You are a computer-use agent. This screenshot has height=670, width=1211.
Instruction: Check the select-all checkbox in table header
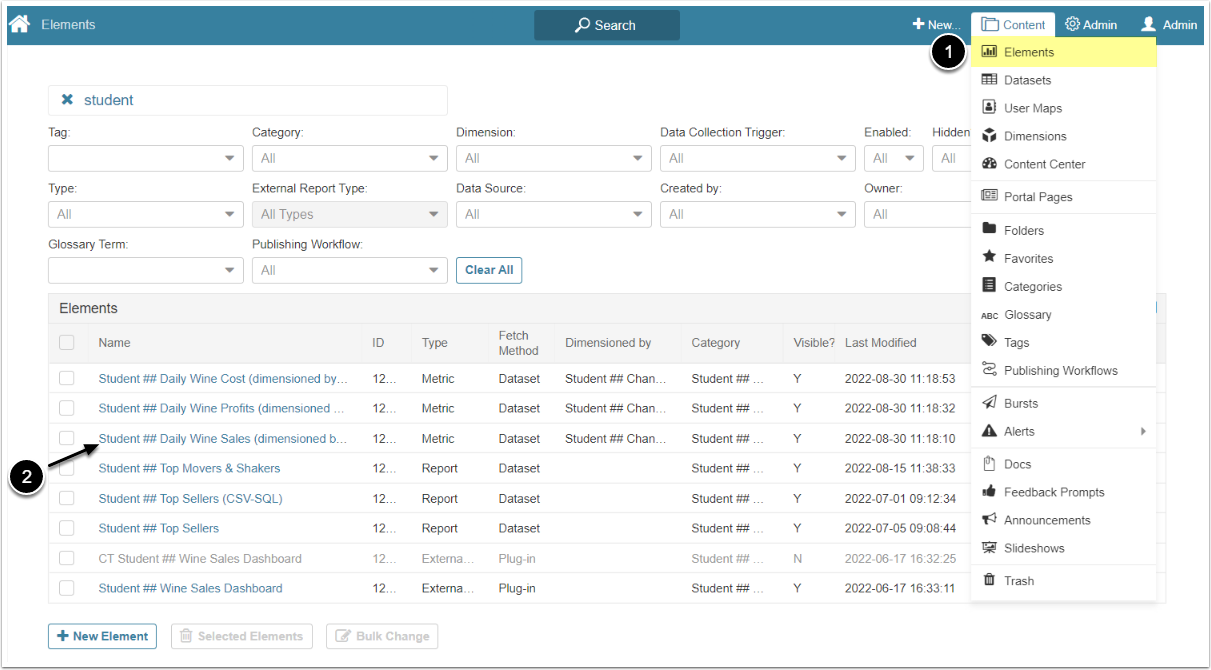point(67,343)
